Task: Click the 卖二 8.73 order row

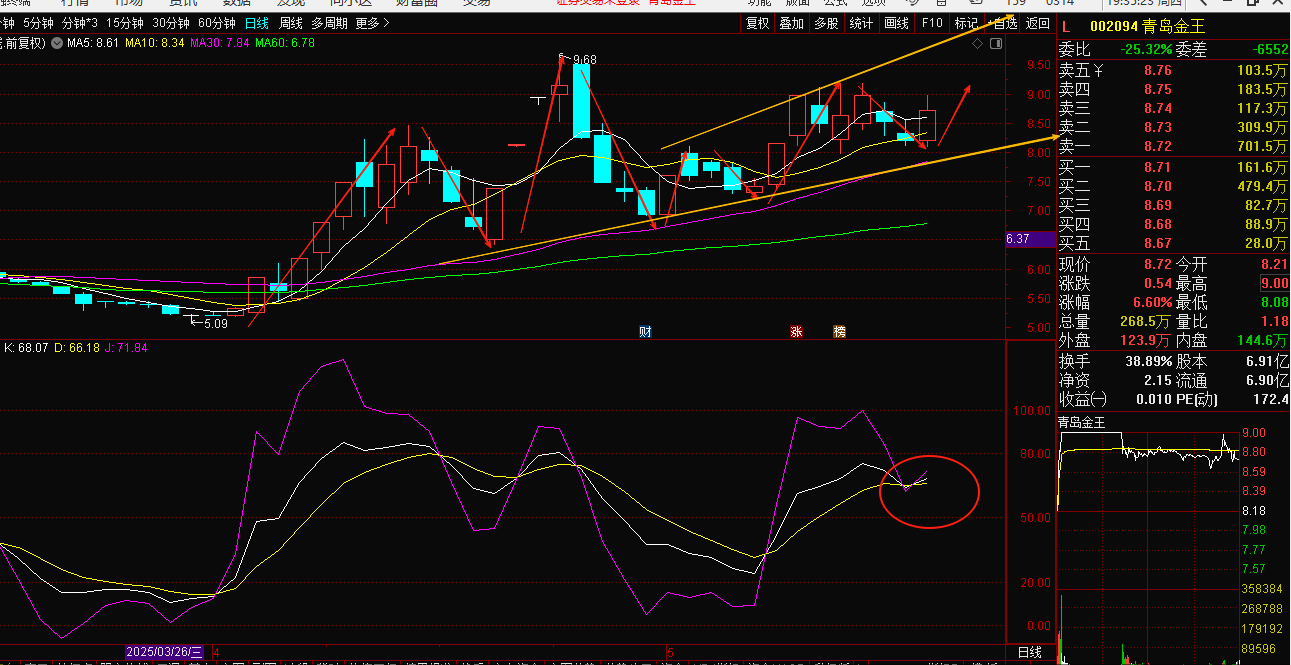Action: click(1173, 127)
